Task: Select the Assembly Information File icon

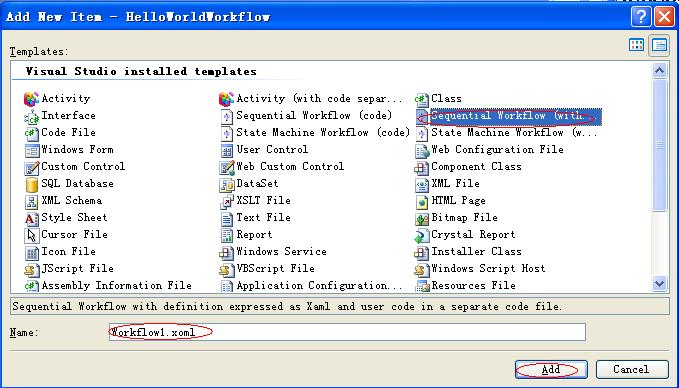Action: (x=31, y=286)
